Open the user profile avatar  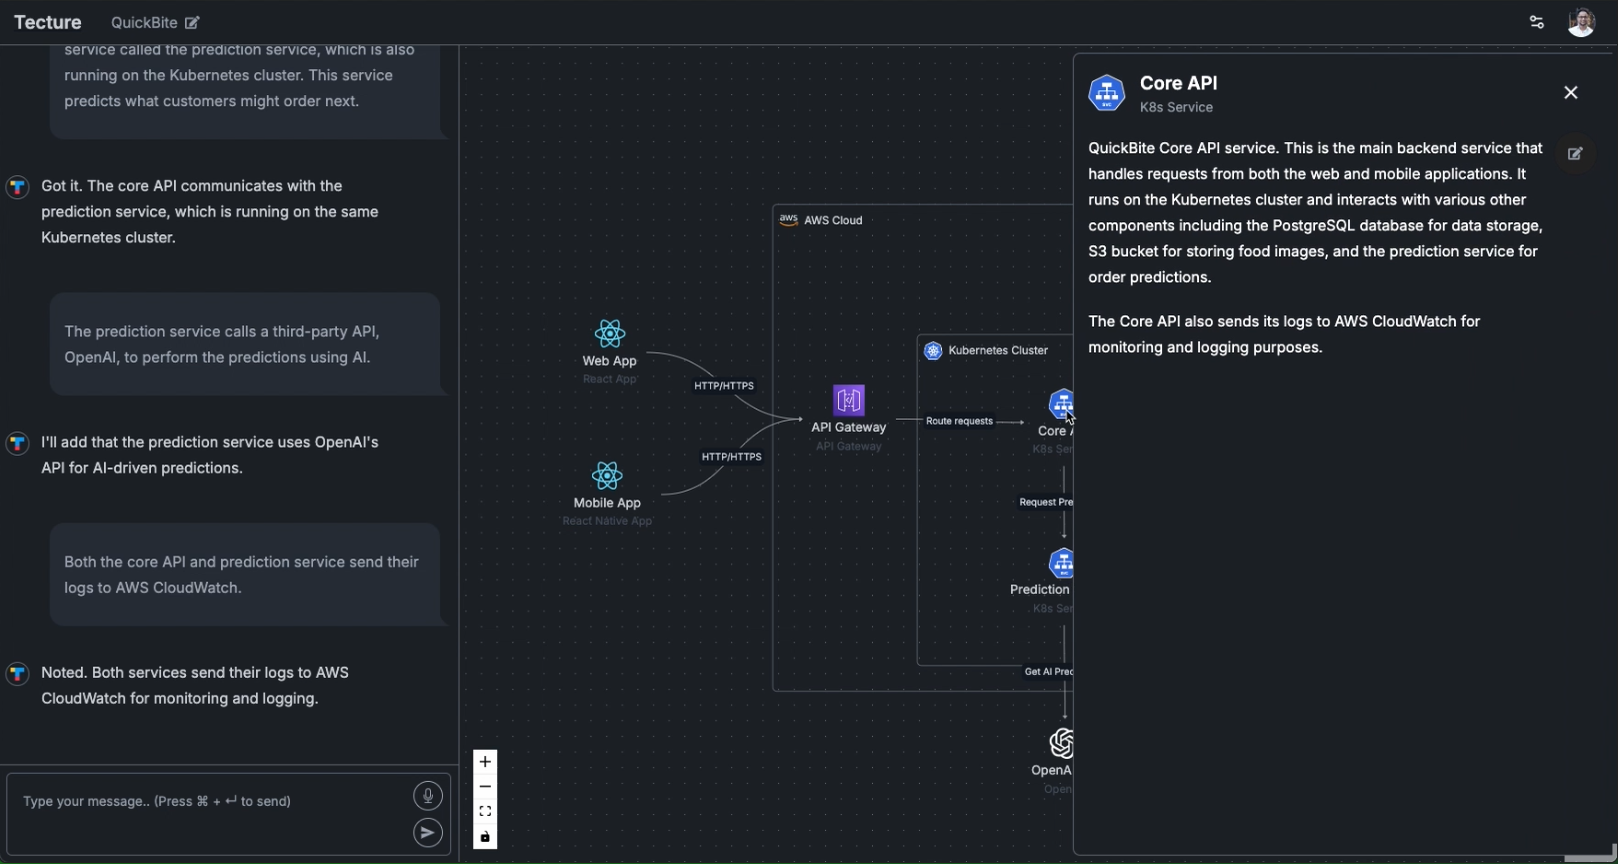click(1581, 22)
